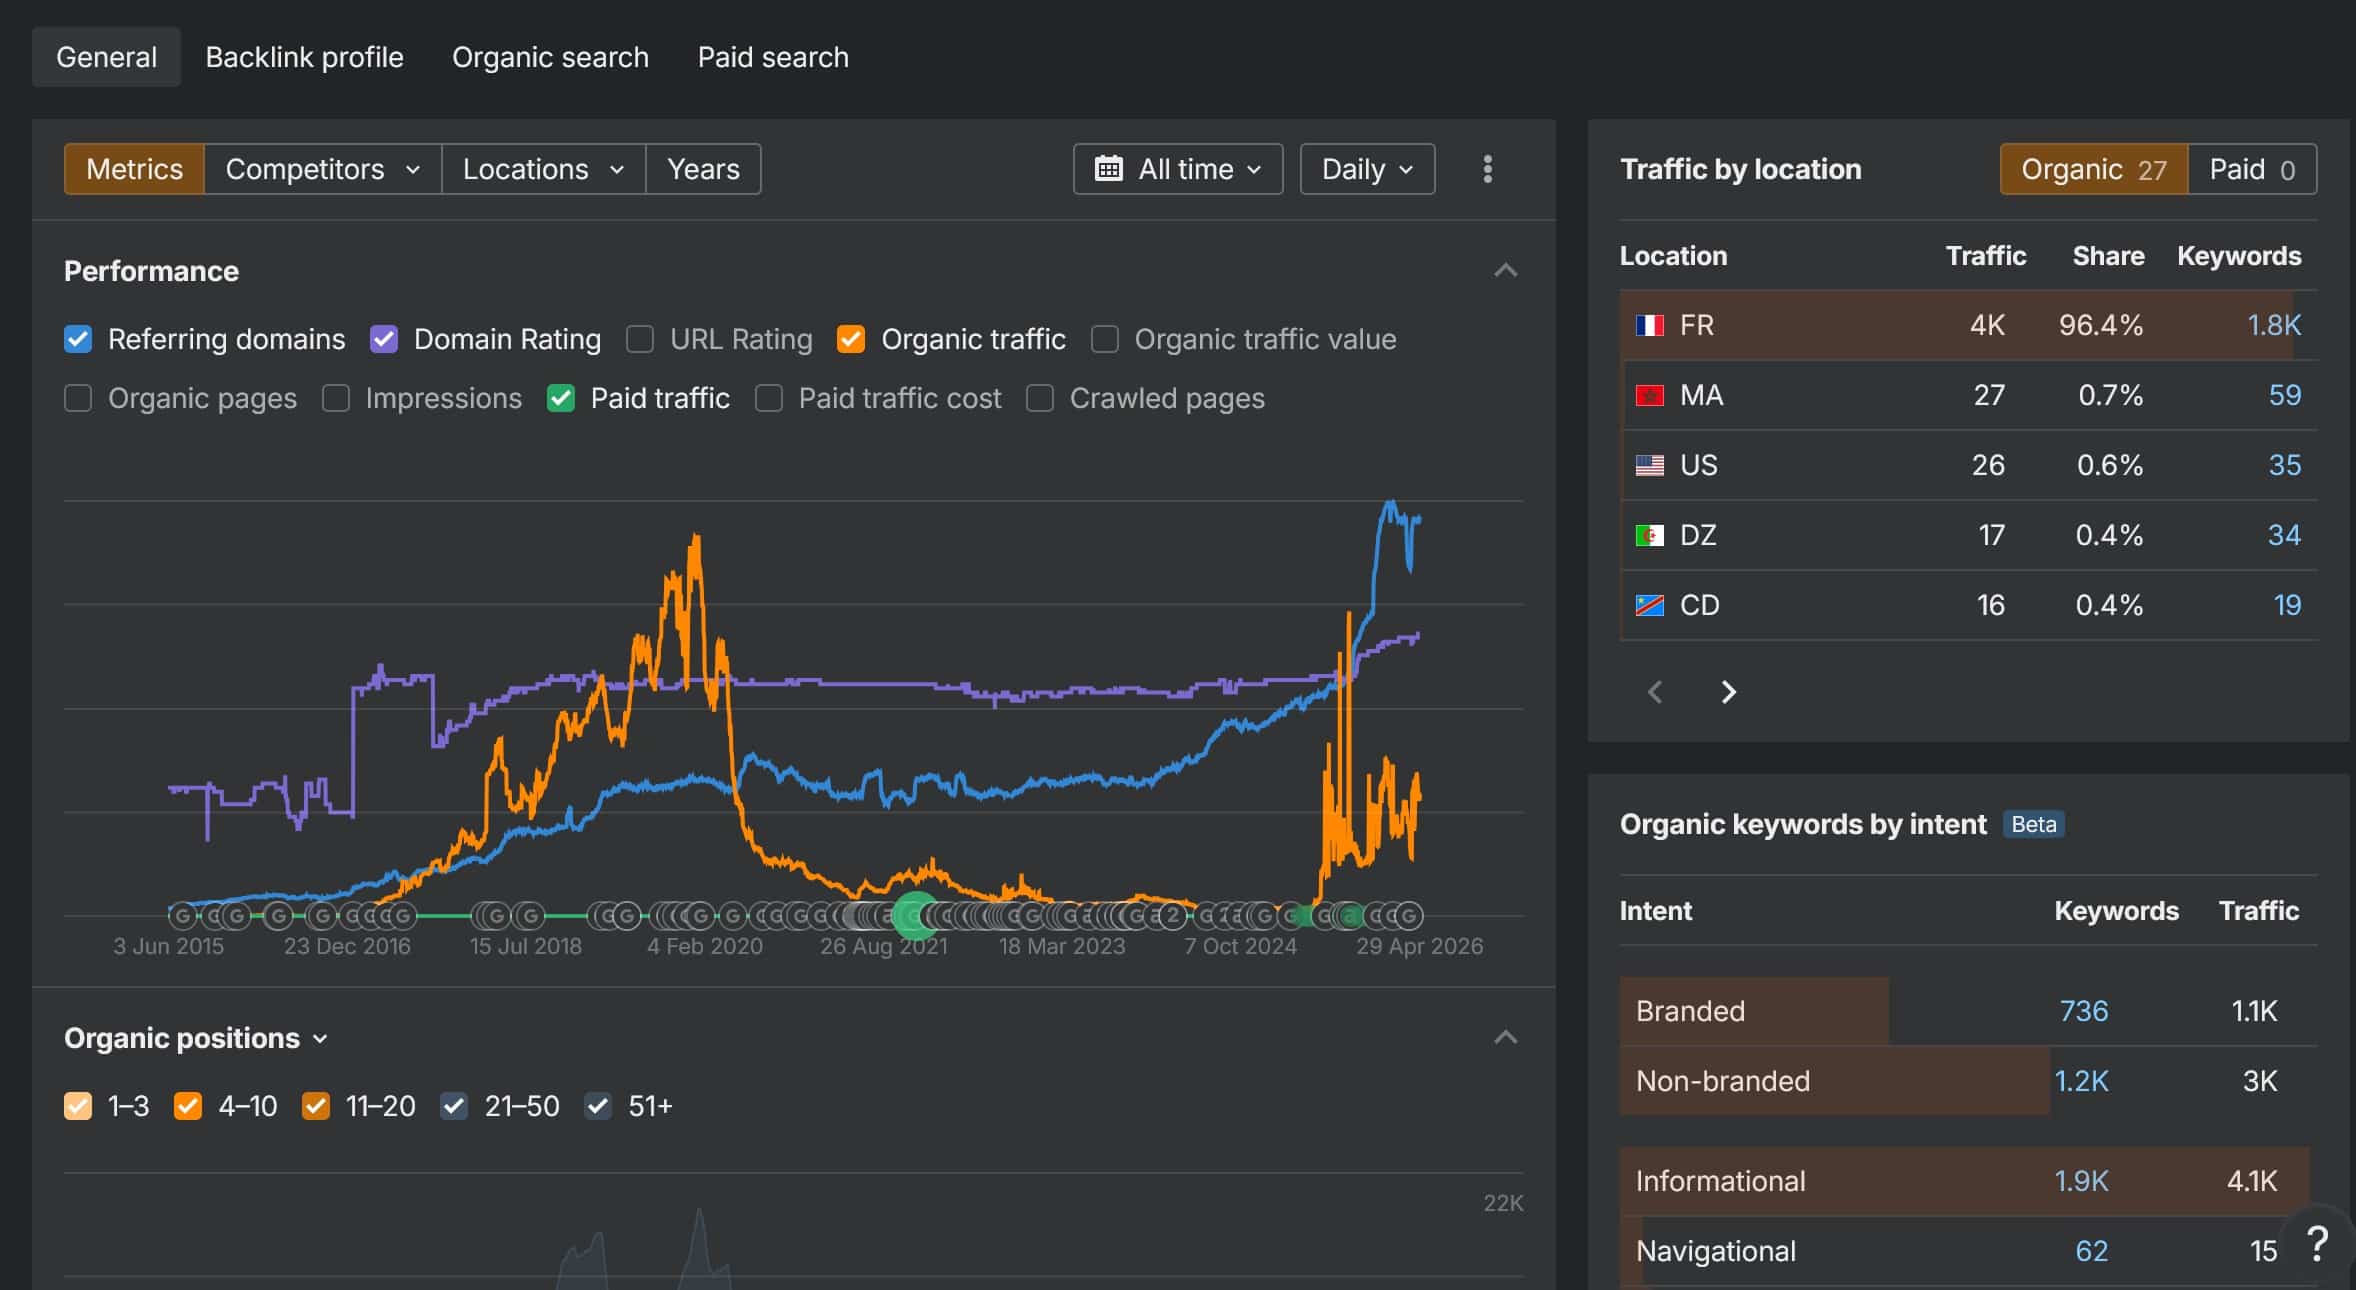The width and height of the screenshot is (2356, 1290).
Task: Toggle the Referring domains checkbox
Action: point(78,339)
